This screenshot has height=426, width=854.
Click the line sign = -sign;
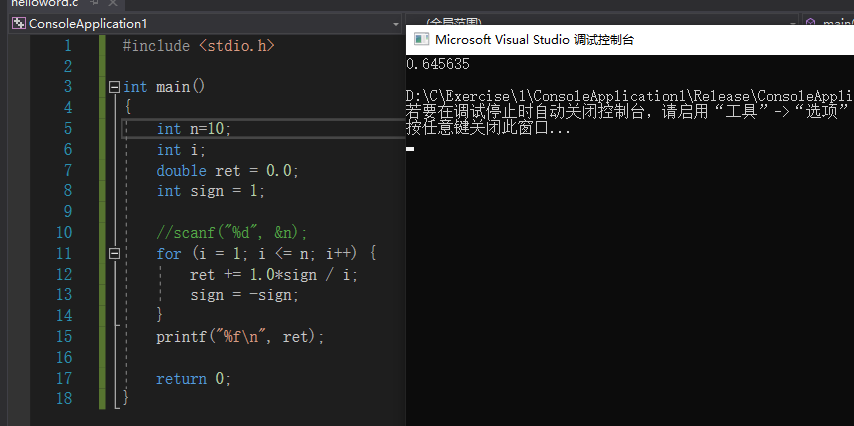[x=245, y=295]
